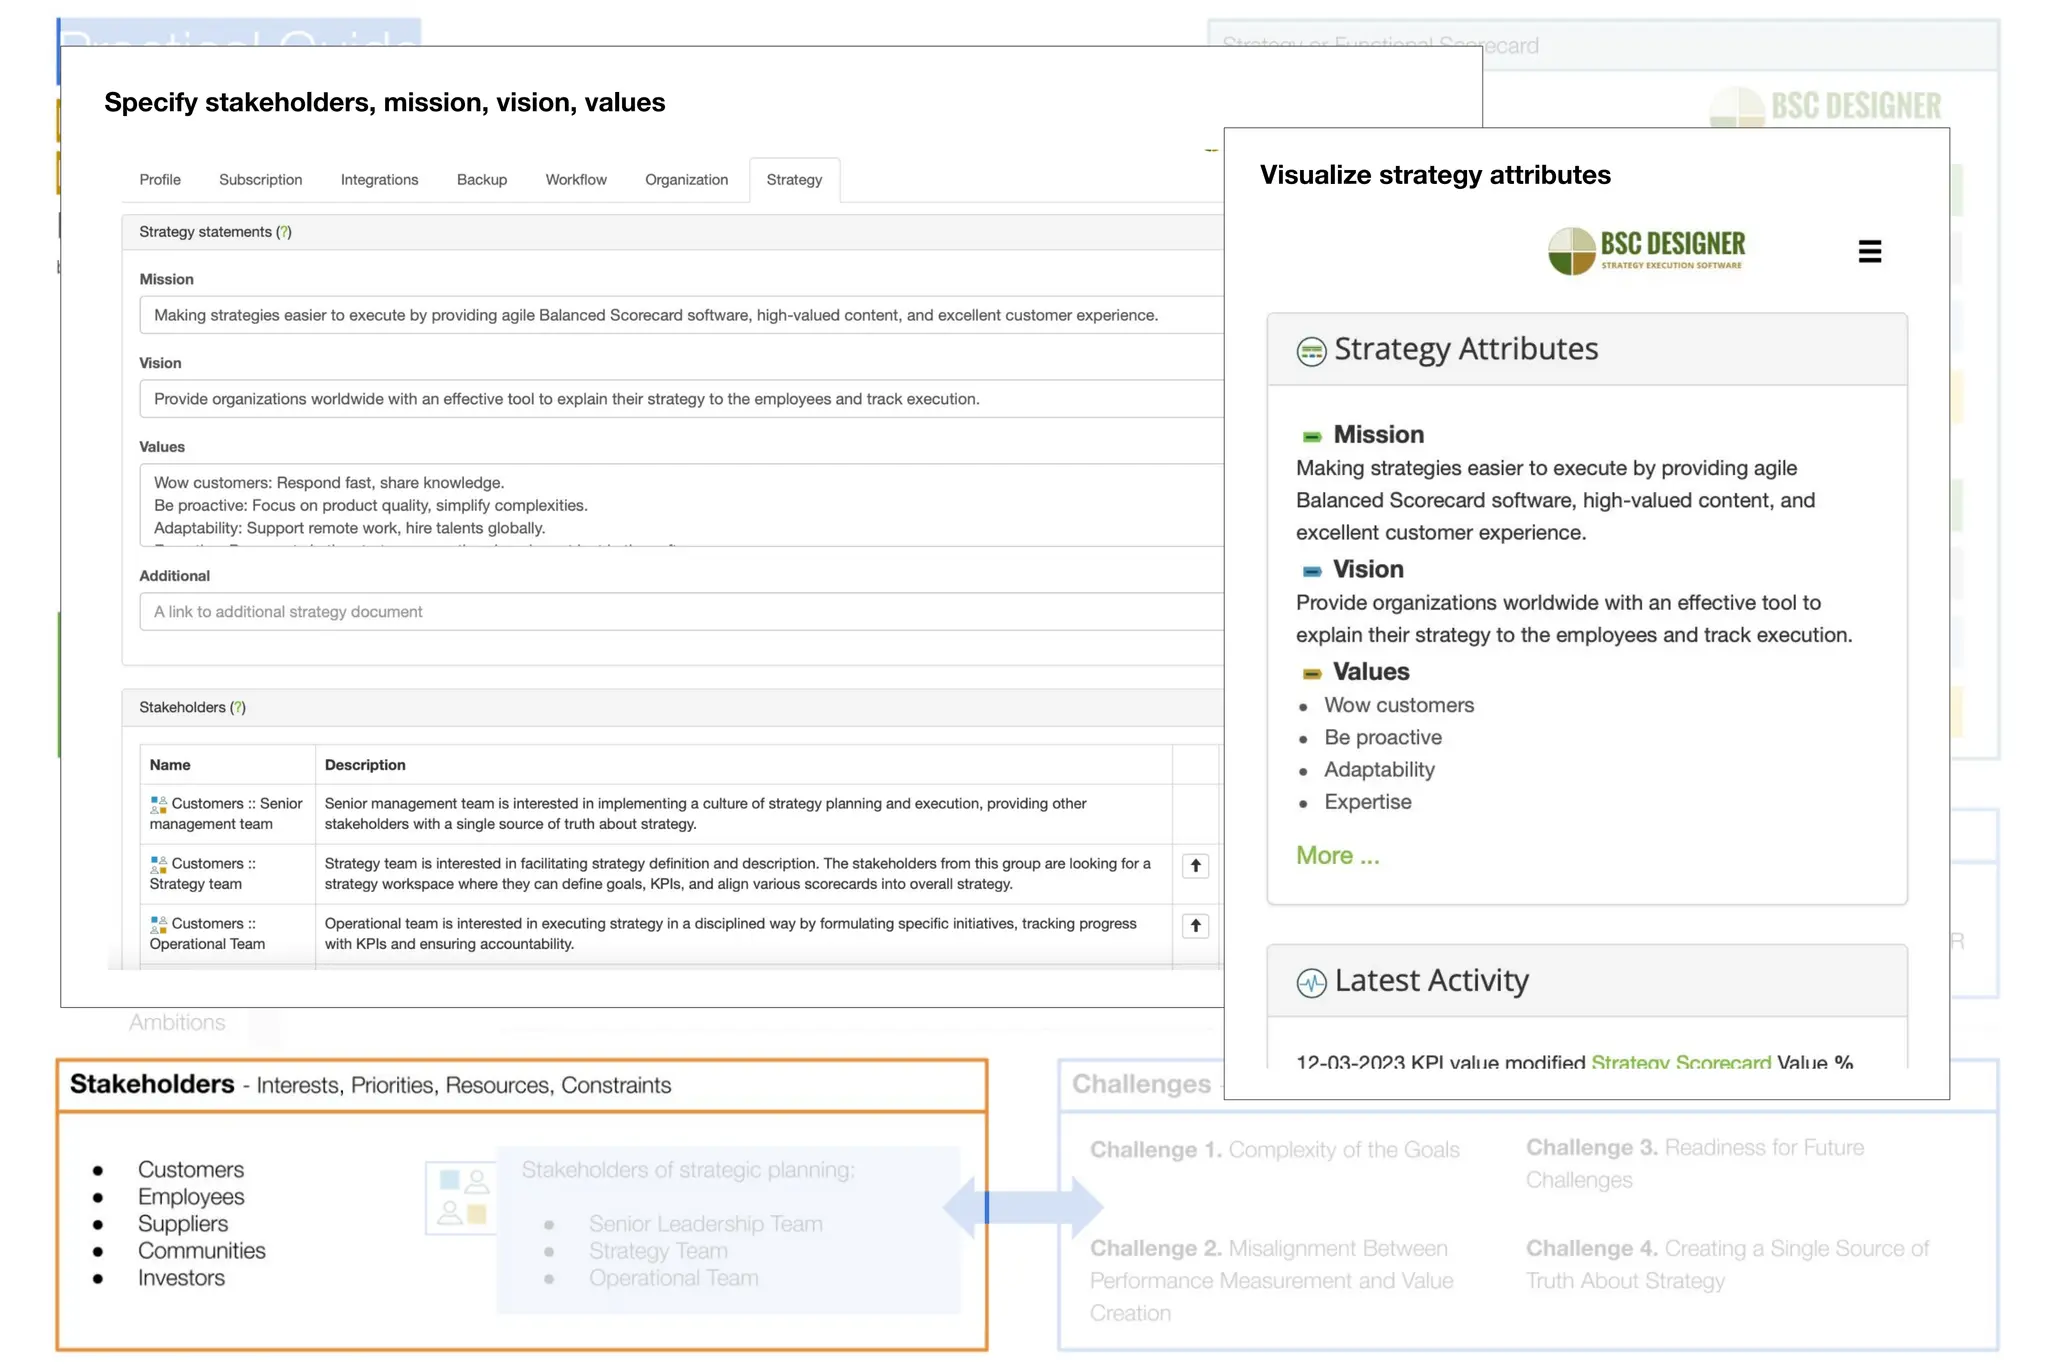Viewport: 2048px width, 1365px height.
Task: Click the Latest Activity pulse icon
Action: pos(1311,983)
